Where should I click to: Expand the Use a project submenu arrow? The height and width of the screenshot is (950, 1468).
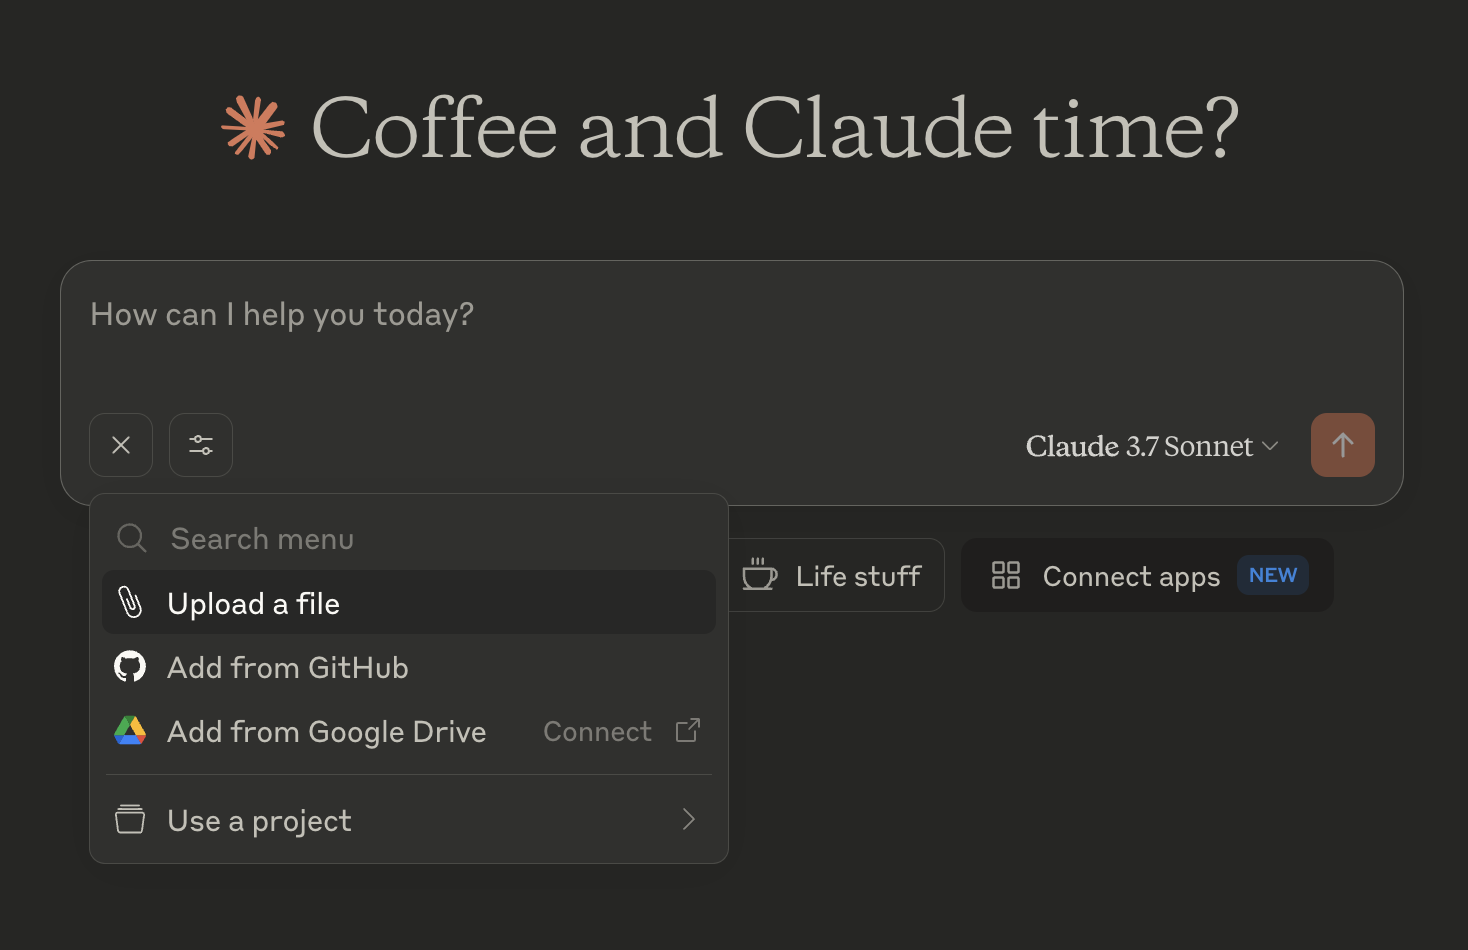coord(688,820)
